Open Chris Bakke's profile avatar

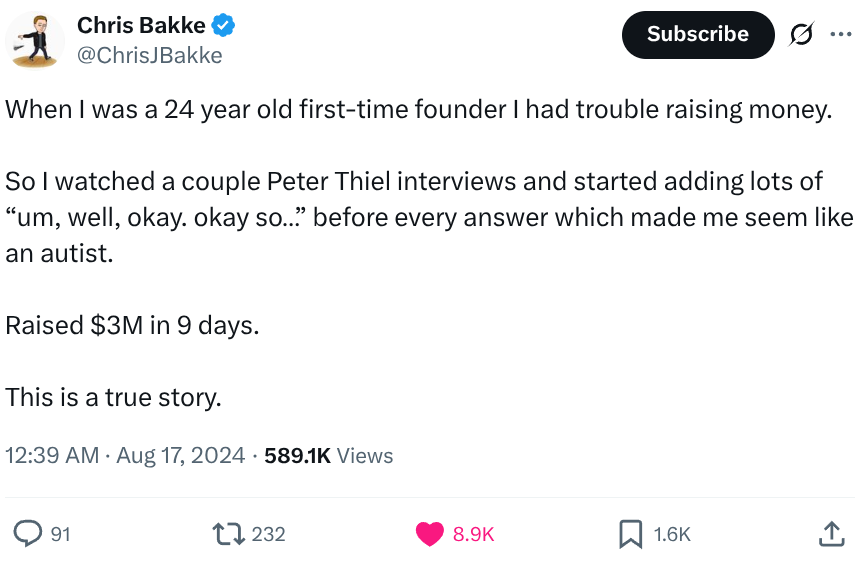[35, 40]
